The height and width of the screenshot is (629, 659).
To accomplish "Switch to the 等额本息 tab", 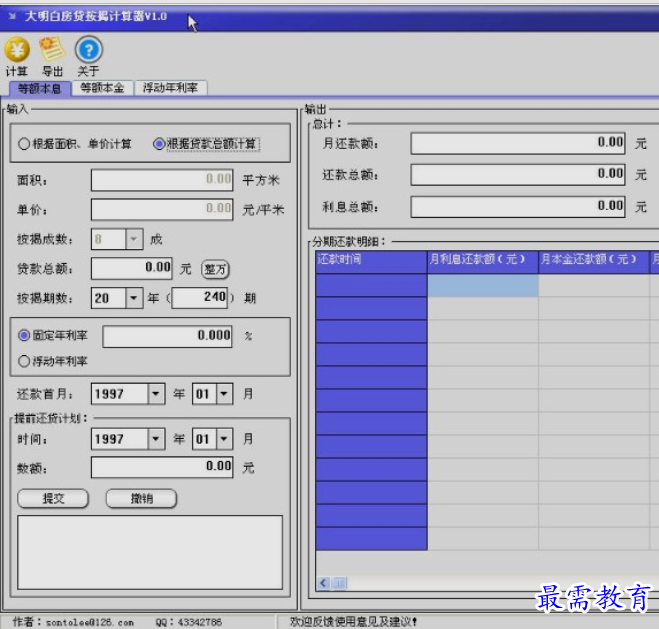I will [x=40, y=88].
